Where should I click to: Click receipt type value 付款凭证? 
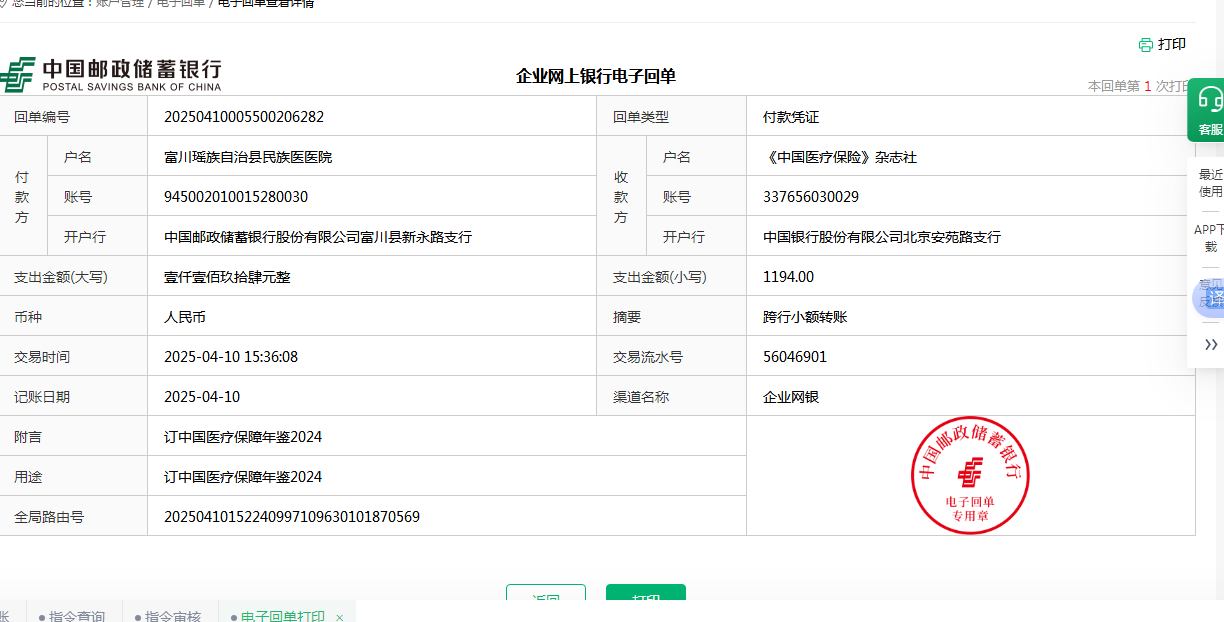click(x=791, y=117)
